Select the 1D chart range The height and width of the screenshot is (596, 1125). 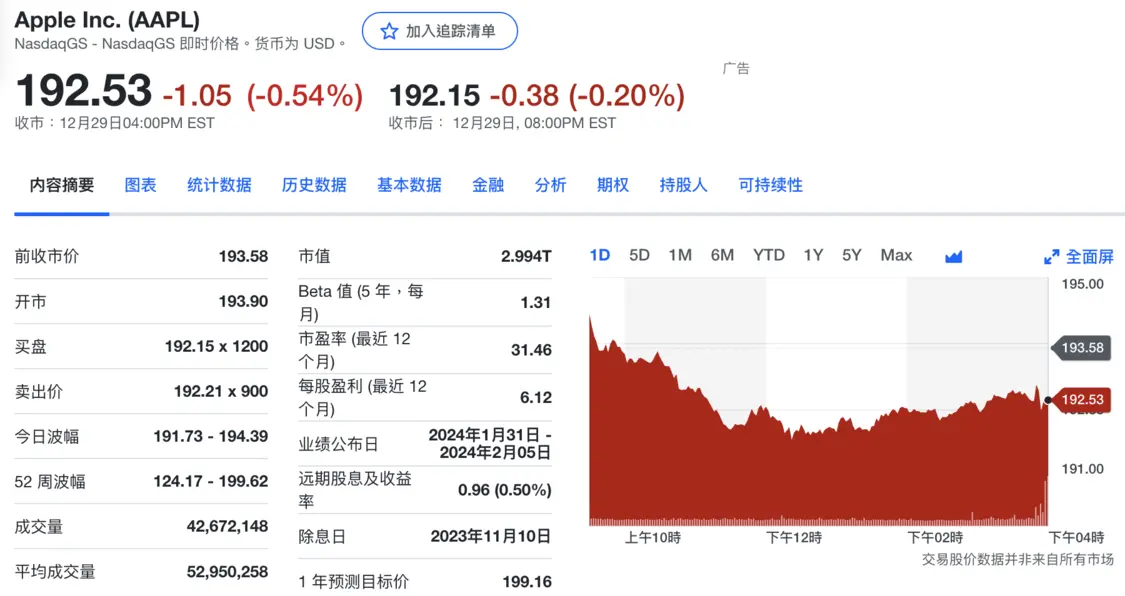(x=600, y=255)
